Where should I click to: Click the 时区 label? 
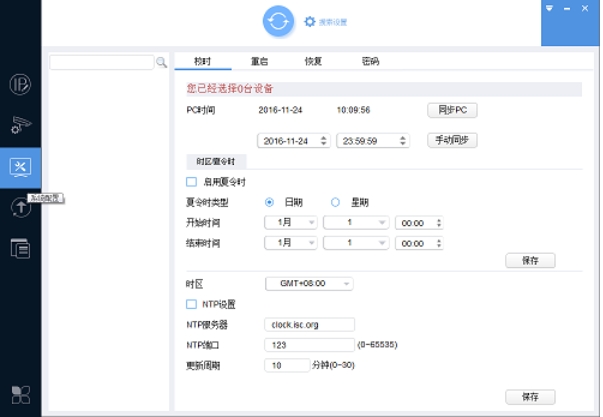tap(195, 284)
